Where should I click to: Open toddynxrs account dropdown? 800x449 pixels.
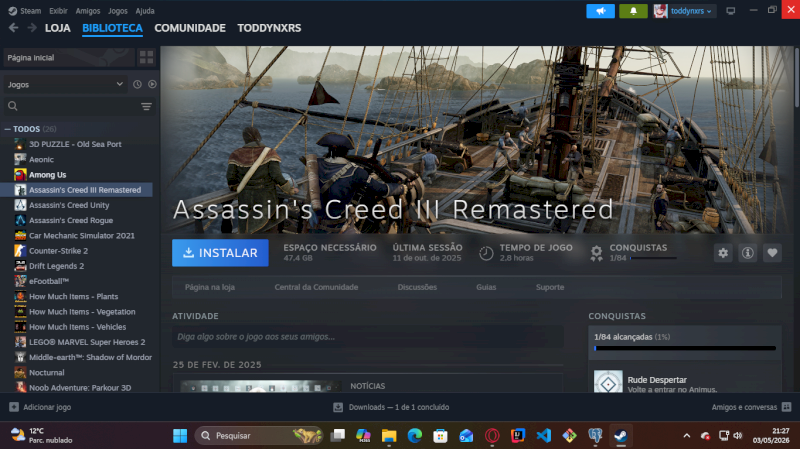click(685, 11)
